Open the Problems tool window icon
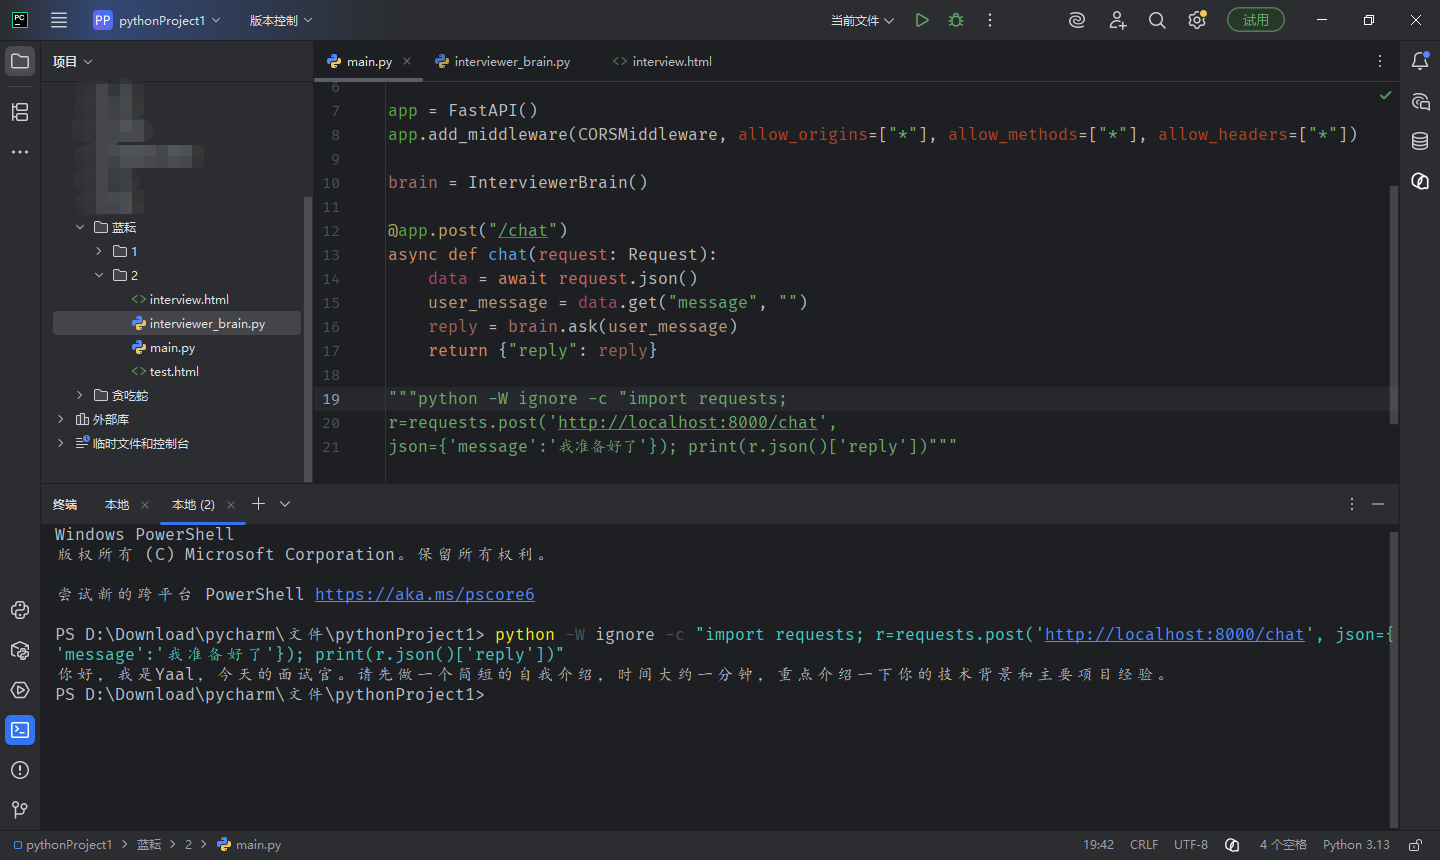The height and width of the screenshot is (860, 1440). 20,770
